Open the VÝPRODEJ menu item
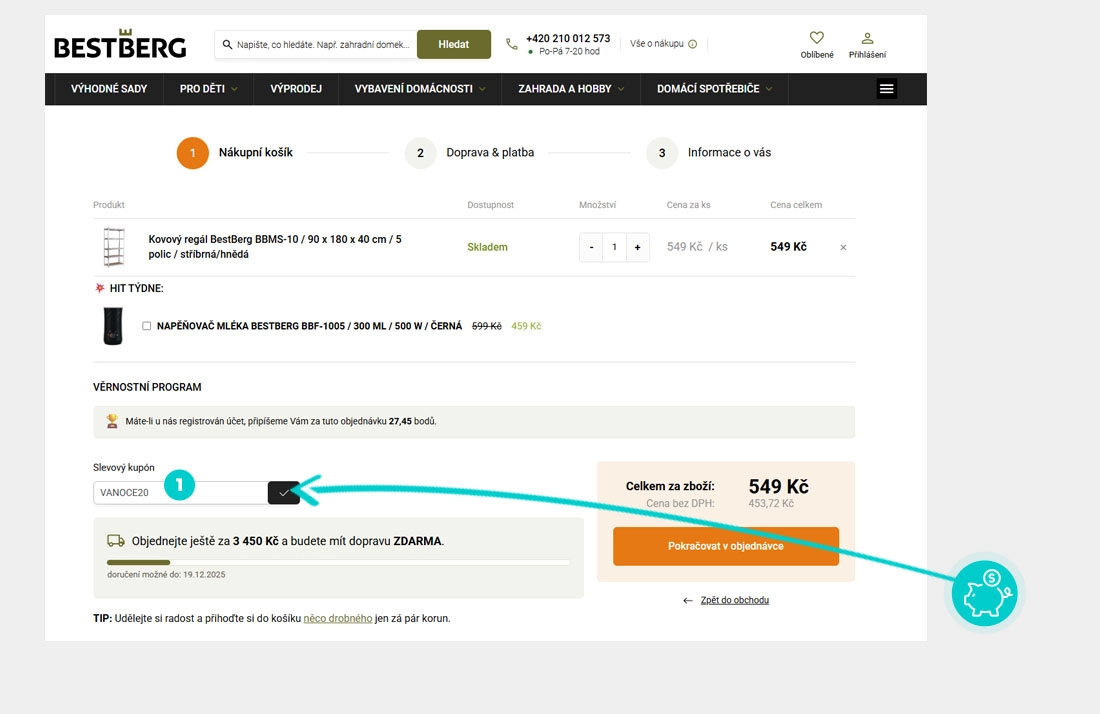 click(x=296, y=88)
